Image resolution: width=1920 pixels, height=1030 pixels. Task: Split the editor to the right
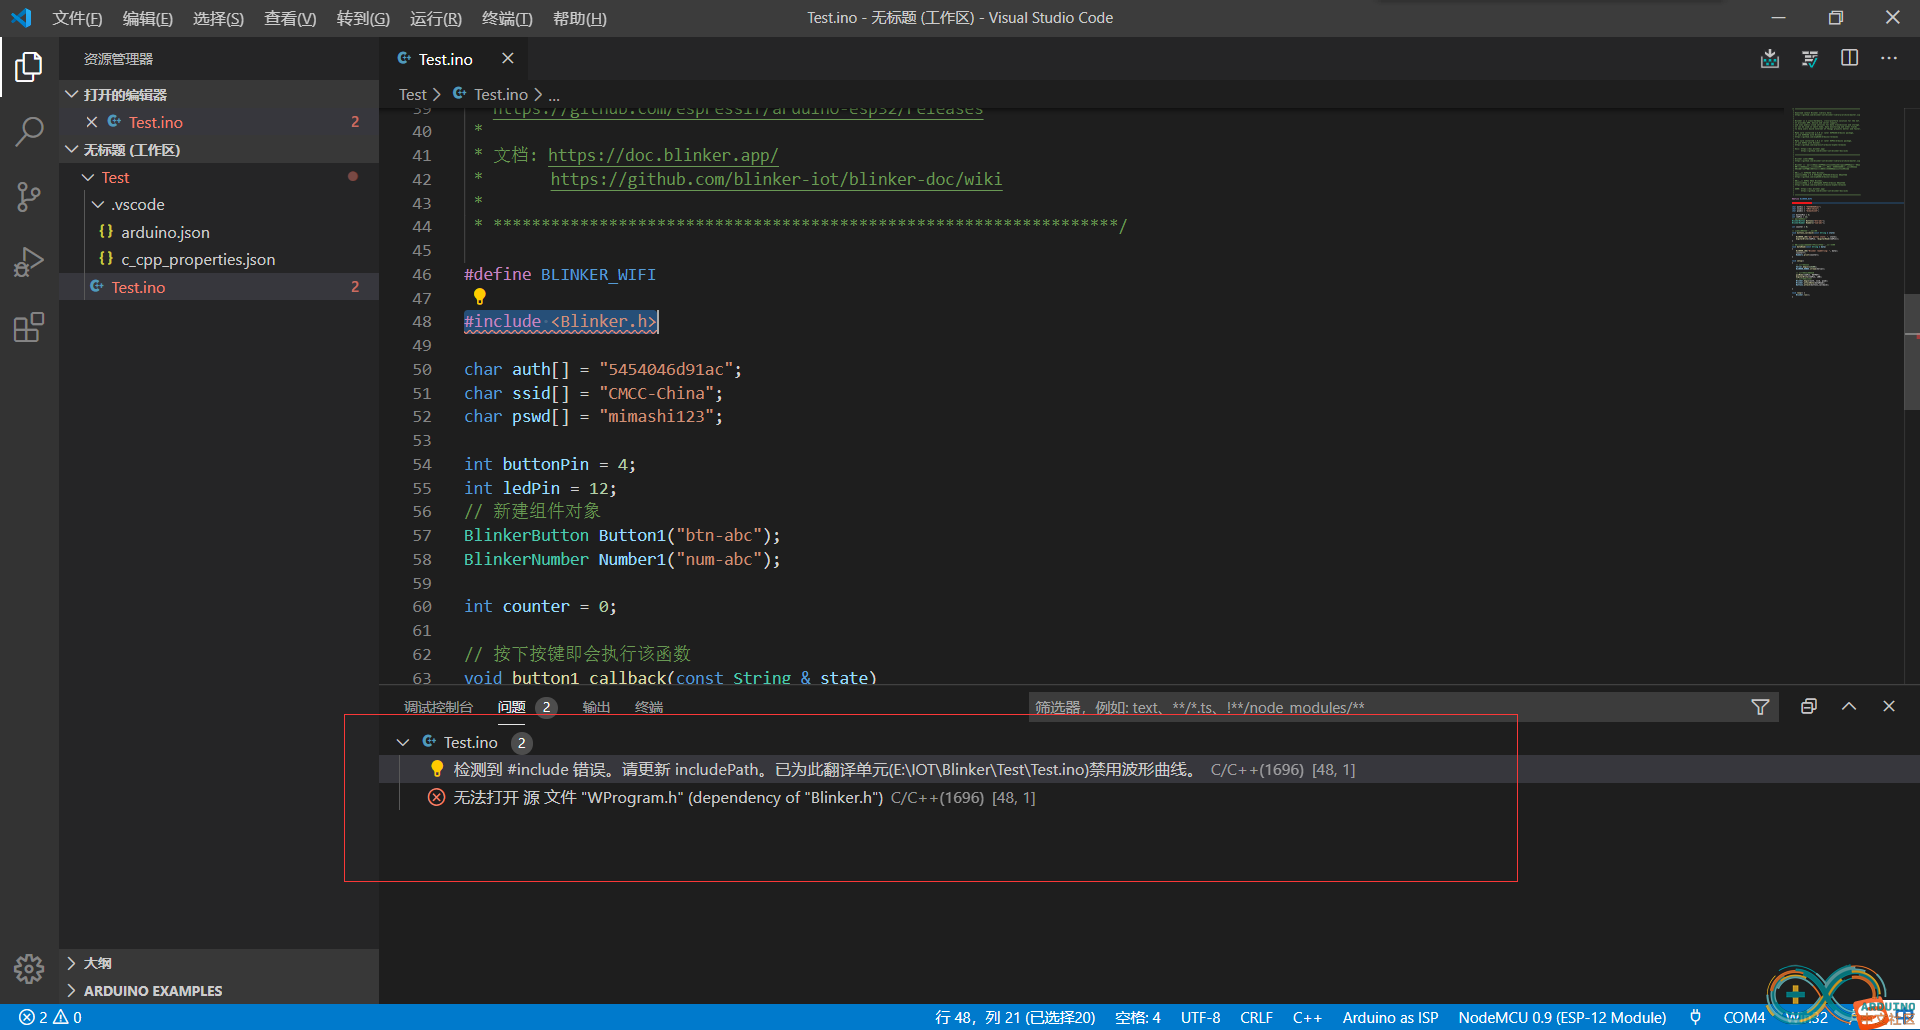coord(1850,59)
